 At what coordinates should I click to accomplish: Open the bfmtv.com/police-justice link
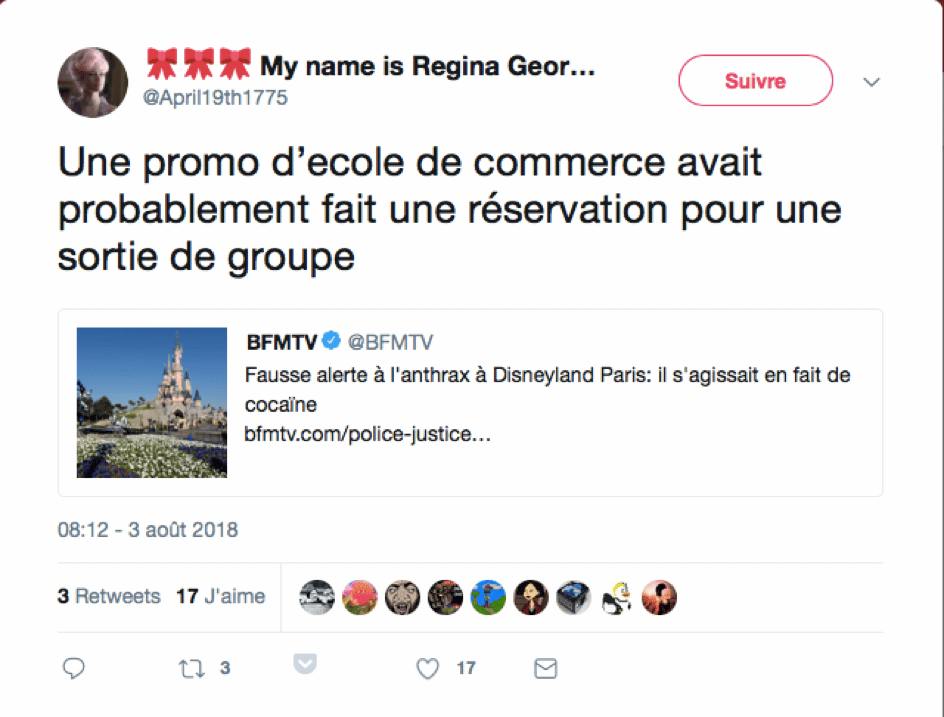point(367,434)
